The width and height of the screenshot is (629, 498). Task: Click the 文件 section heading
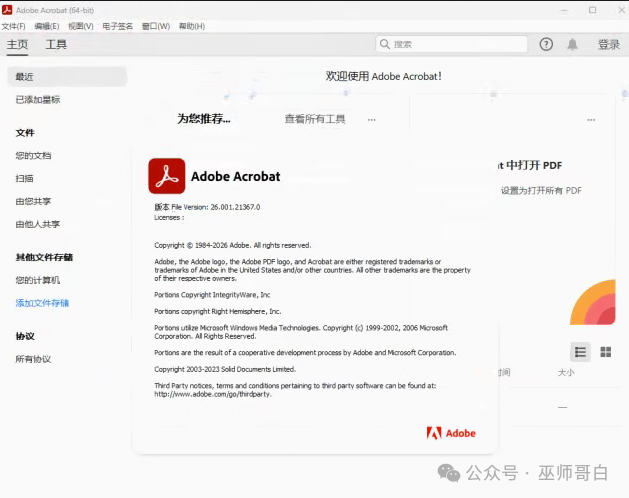[25, 133]
